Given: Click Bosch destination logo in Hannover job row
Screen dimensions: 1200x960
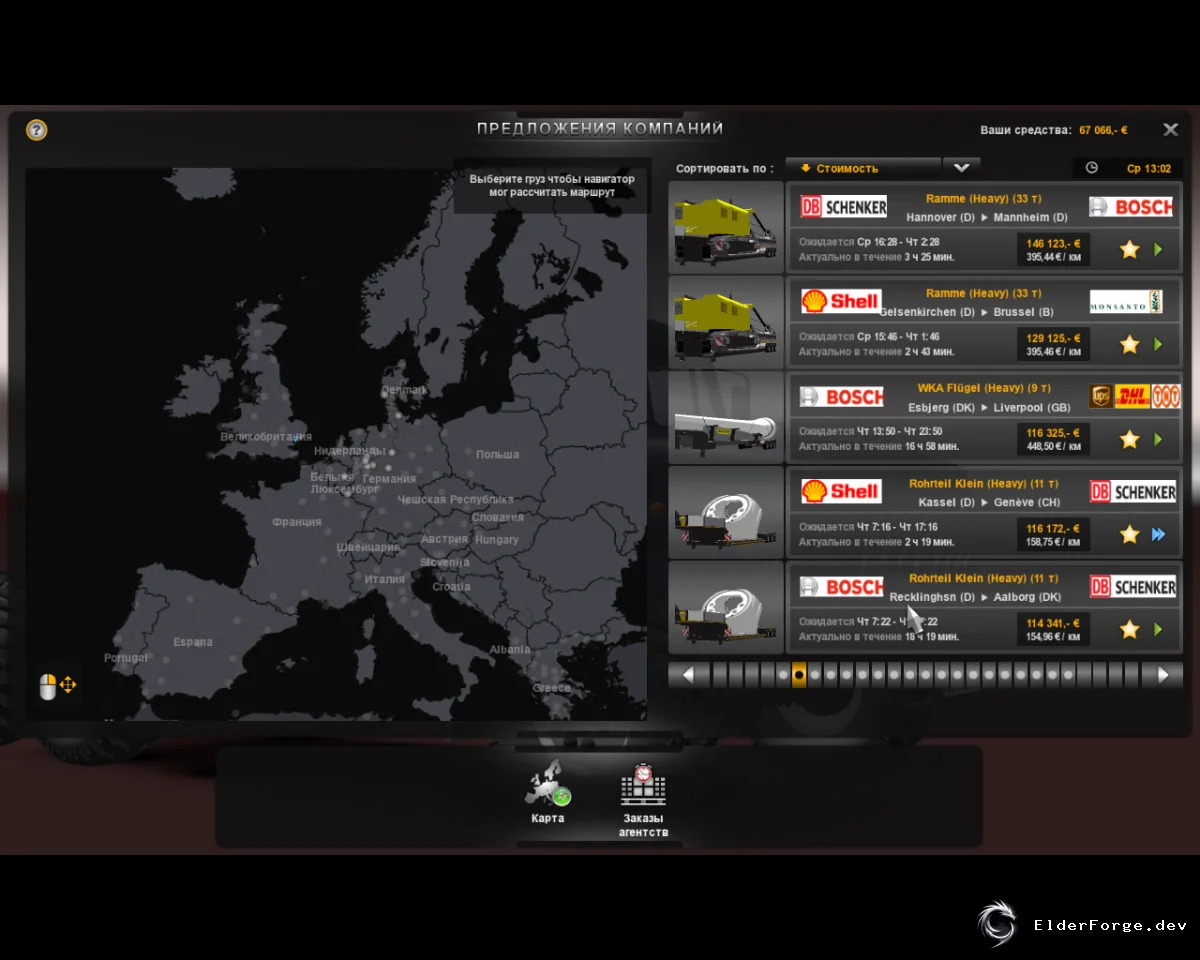Looking at the screenshot, I should click(1131, 207).
